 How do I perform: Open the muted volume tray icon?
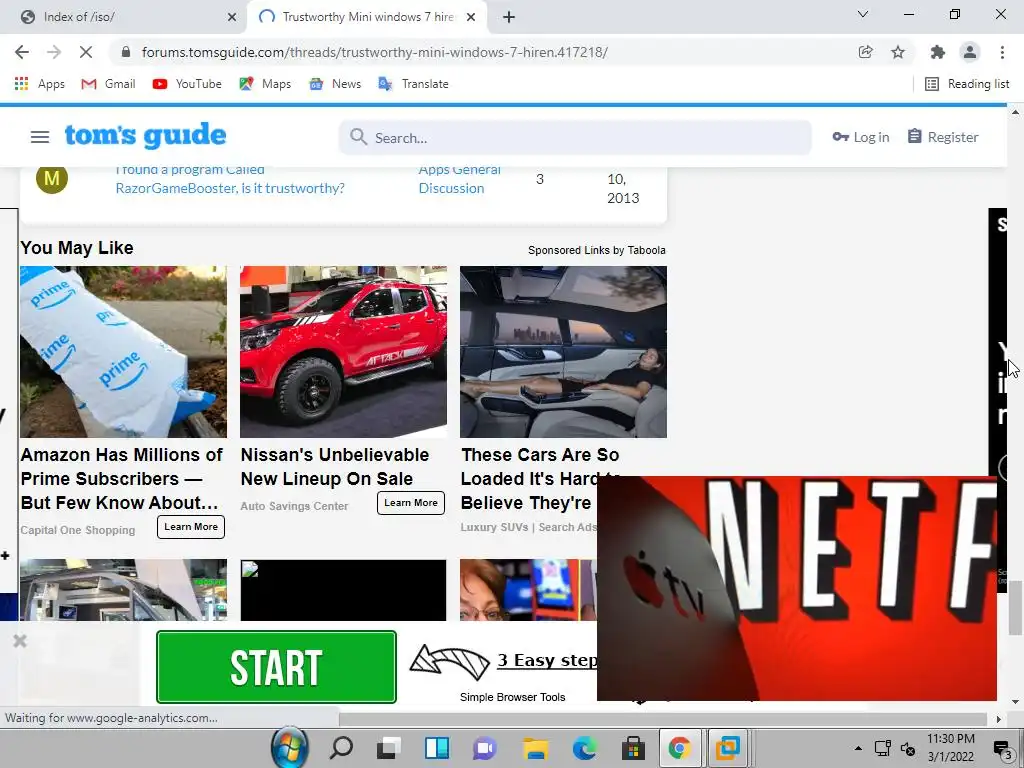point(908,748)
